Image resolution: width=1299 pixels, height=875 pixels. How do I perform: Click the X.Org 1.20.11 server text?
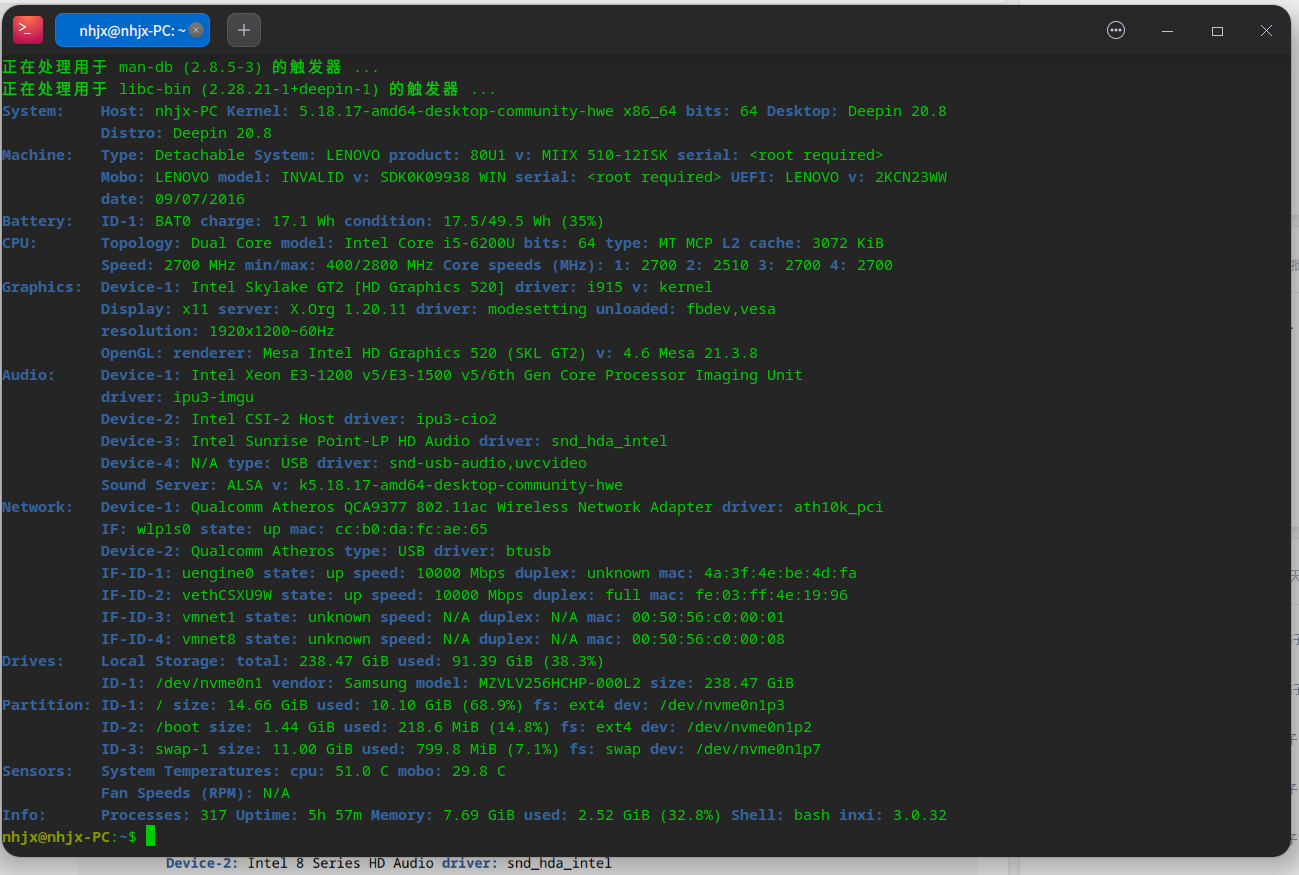(x=348, y=309)
